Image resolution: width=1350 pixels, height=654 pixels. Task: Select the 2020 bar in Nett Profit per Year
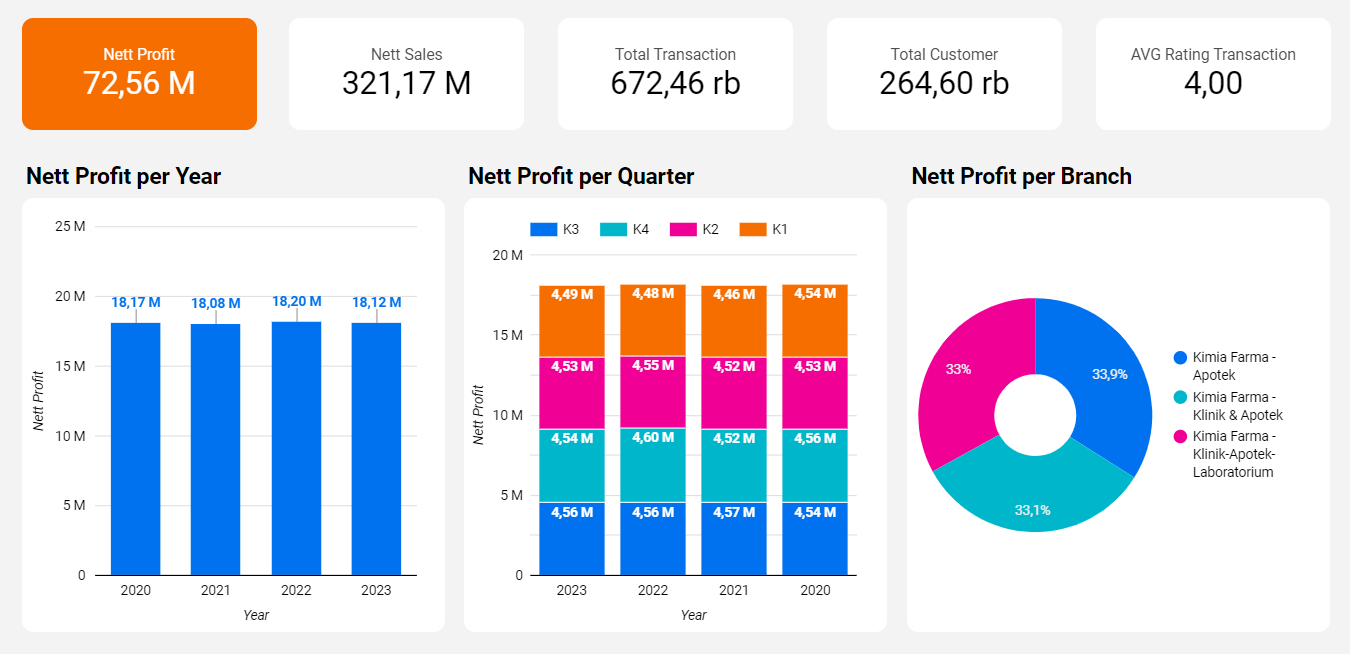136,450
